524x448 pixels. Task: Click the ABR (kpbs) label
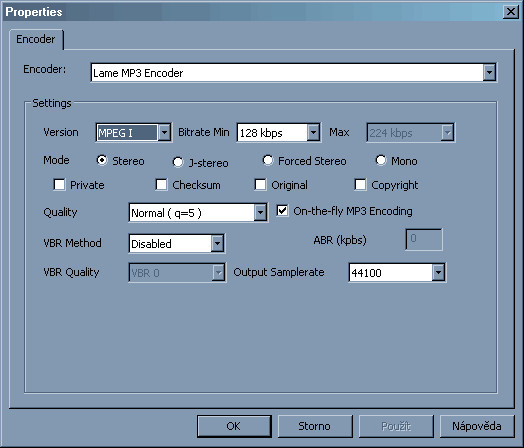pyautogui.click(x=340, y=240)
